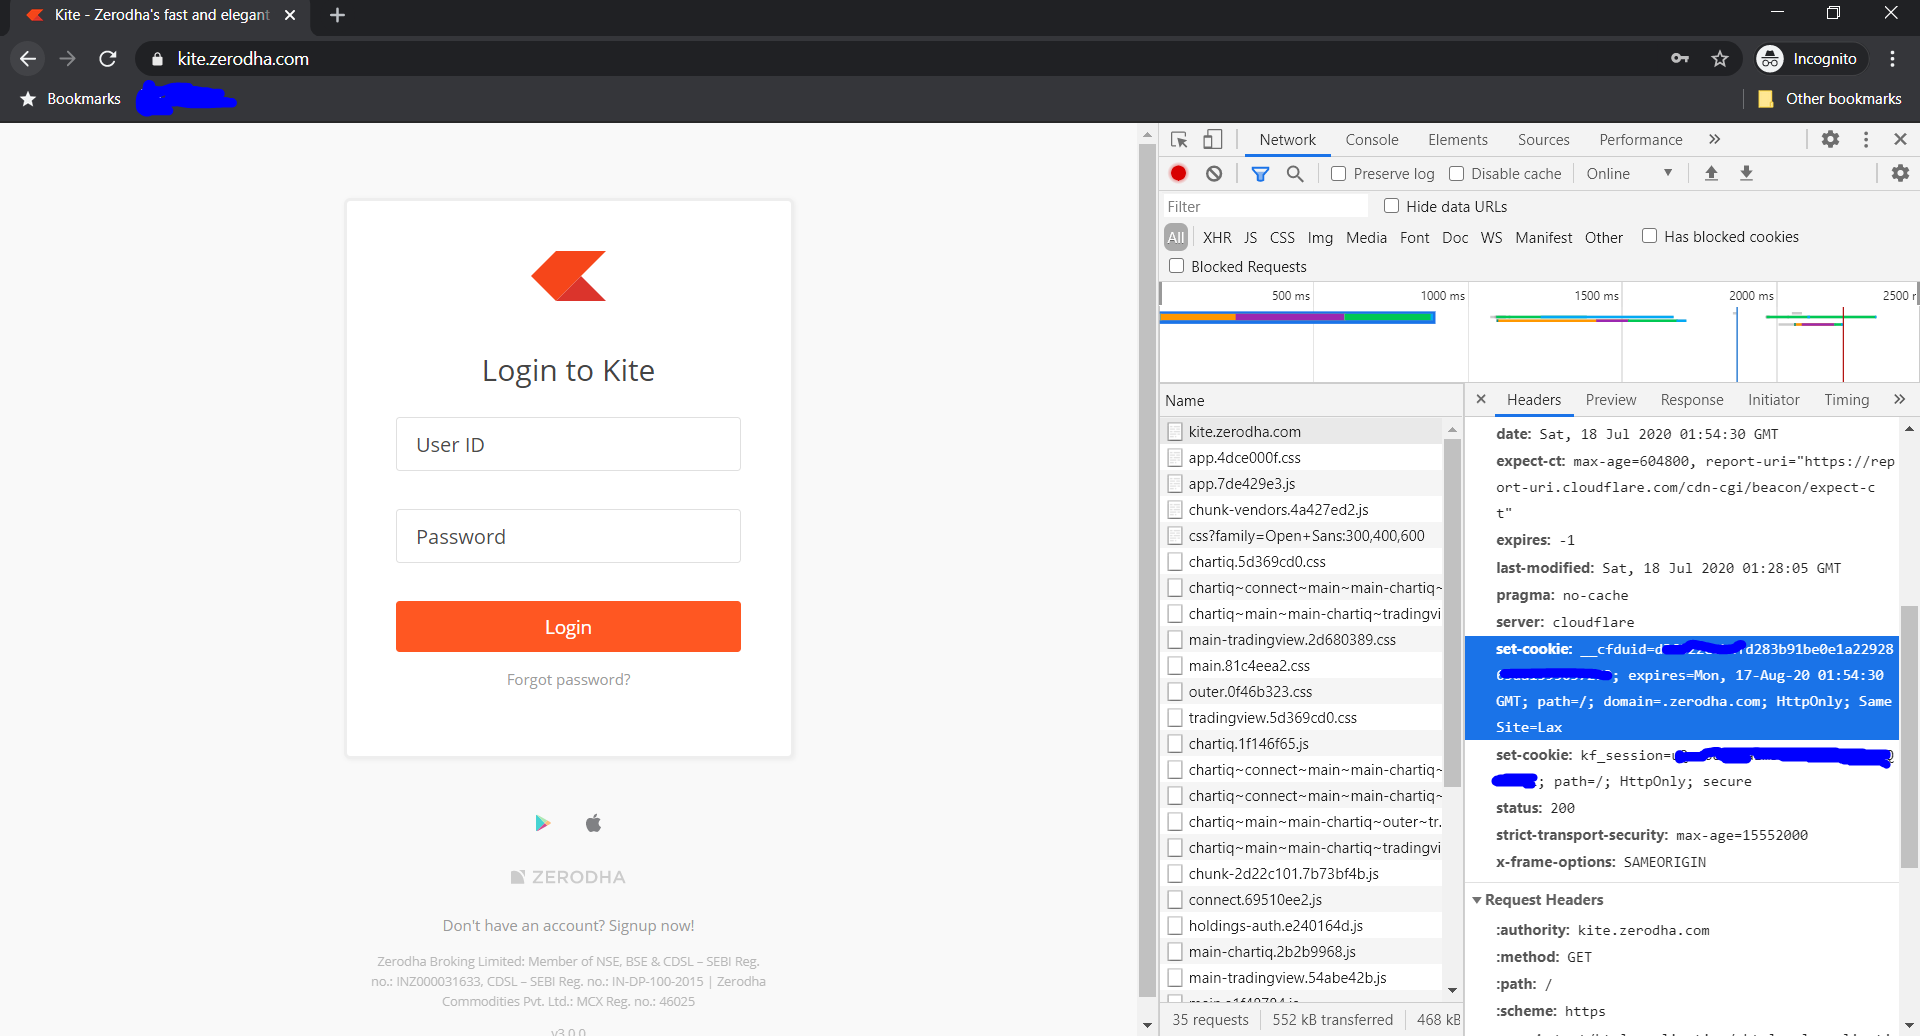Screen dimensions: 1920x1036
Task: Select the inspect element tool
Action: 1179,139
